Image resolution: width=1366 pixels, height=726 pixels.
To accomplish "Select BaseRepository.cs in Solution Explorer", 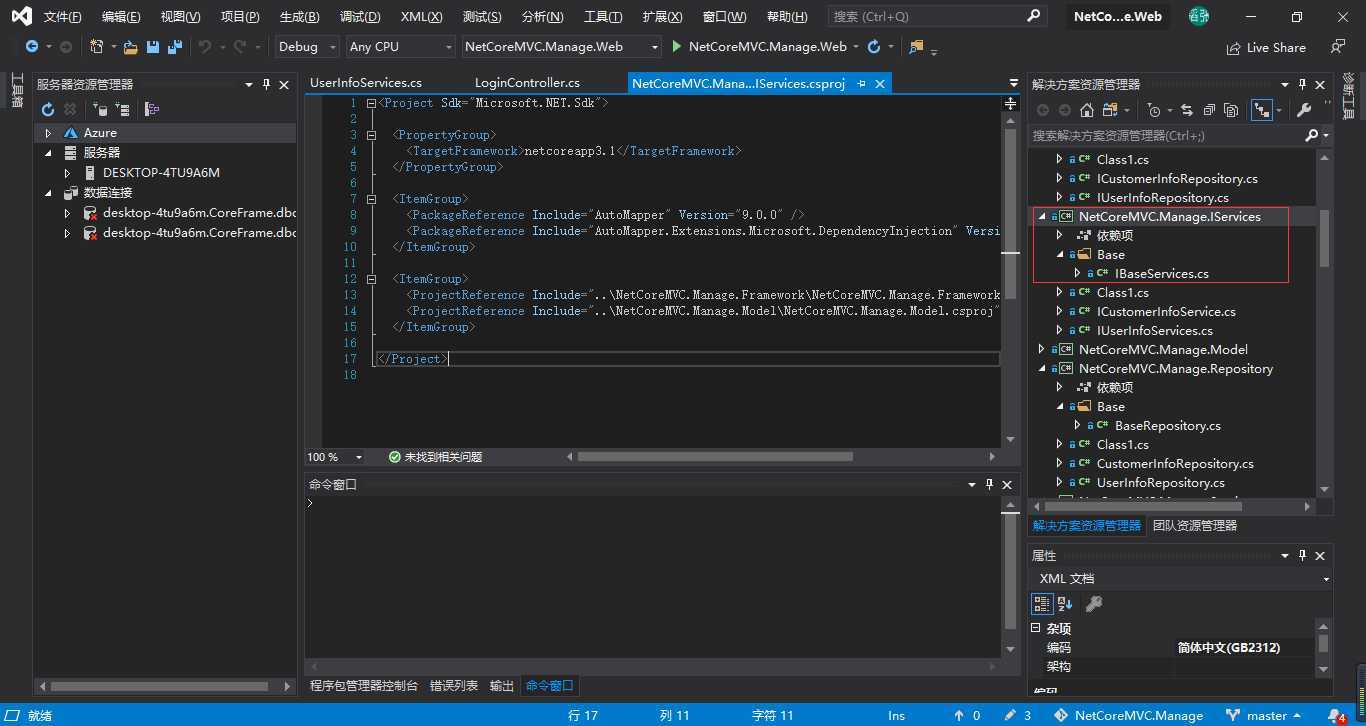I will pyautogui.click(x=1167, y=426).
